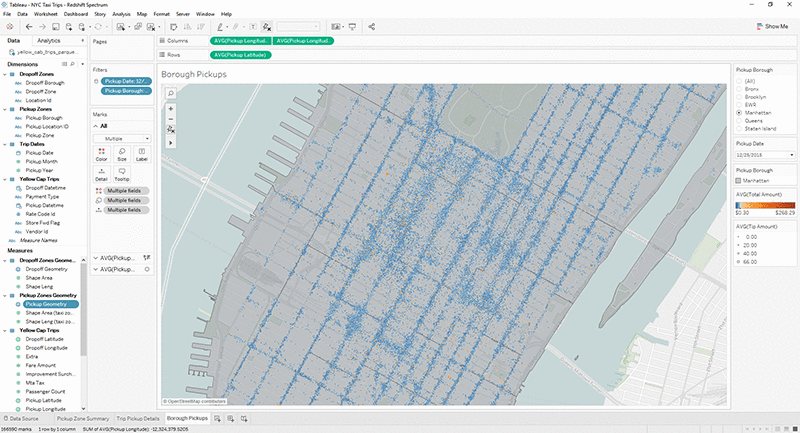Collapse the All marks section
The width and height of the screenshot is (800, 433).
[x=95, y=126]
